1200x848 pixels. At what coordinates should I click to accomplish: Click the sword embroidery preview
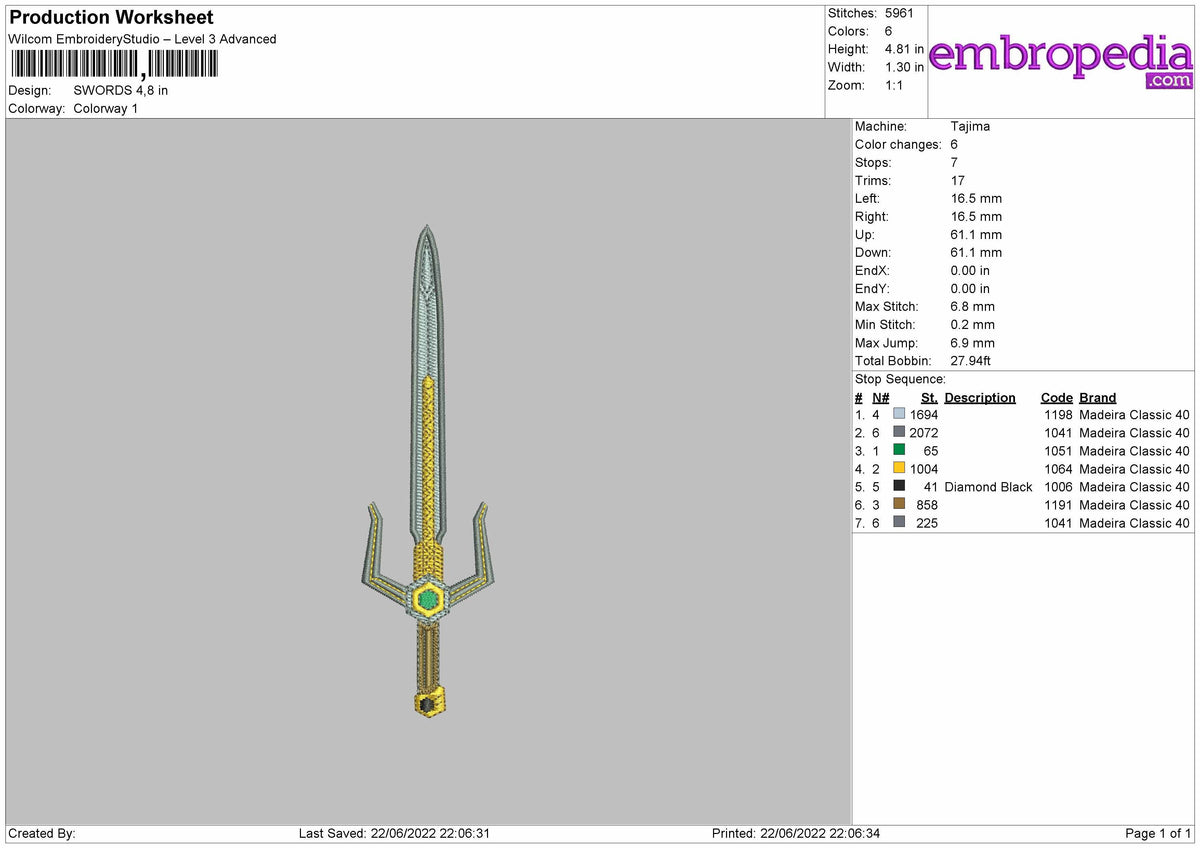[427, 470]
